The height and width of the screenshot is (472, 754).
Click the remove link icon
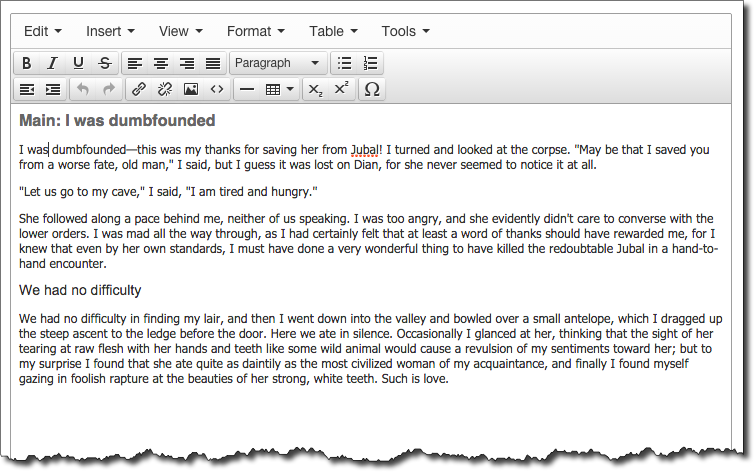[165, 89]
